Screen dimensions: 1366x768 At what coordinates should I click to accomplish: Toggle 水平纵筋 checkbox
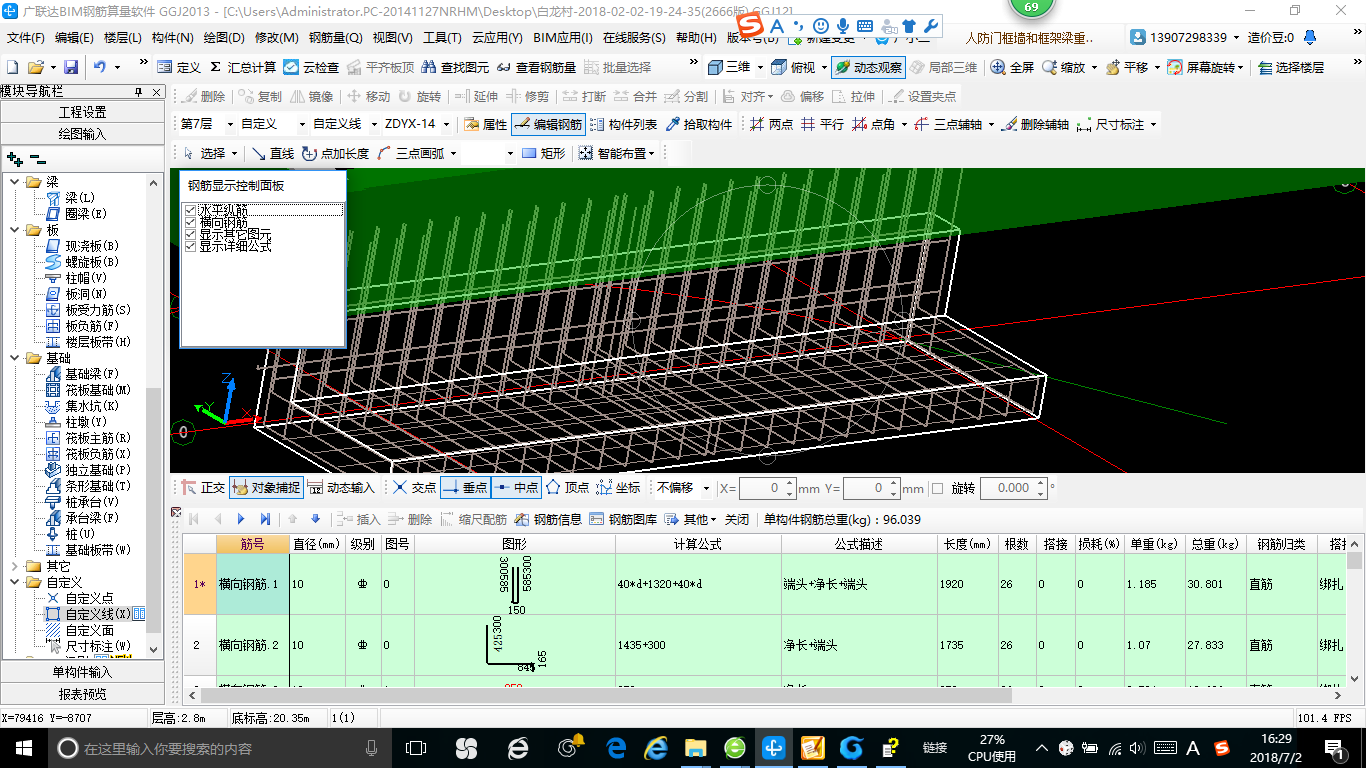coord(190,210)
